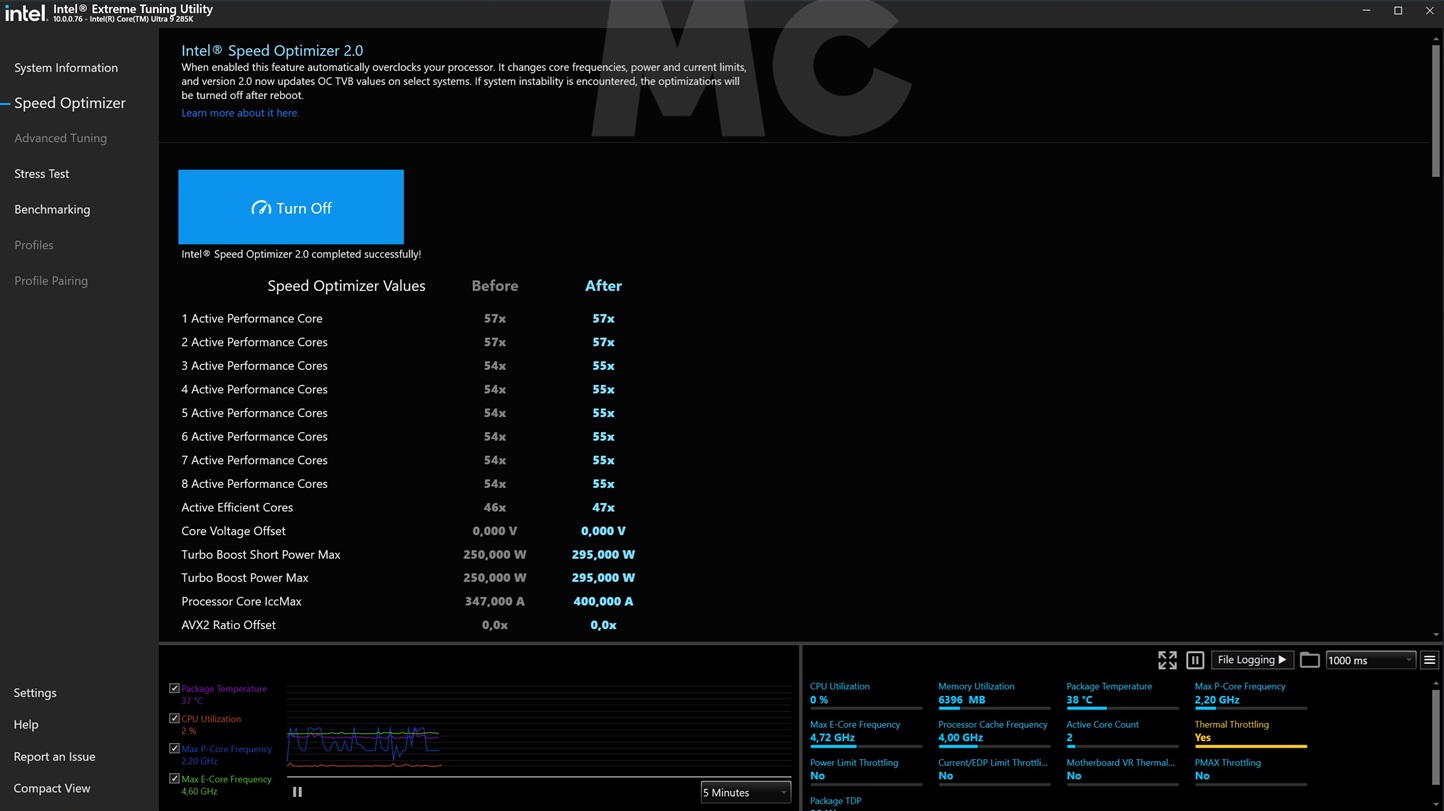1444x811 pixels.
Task: Pause the graph below the chart
Action: coord(297,792)
